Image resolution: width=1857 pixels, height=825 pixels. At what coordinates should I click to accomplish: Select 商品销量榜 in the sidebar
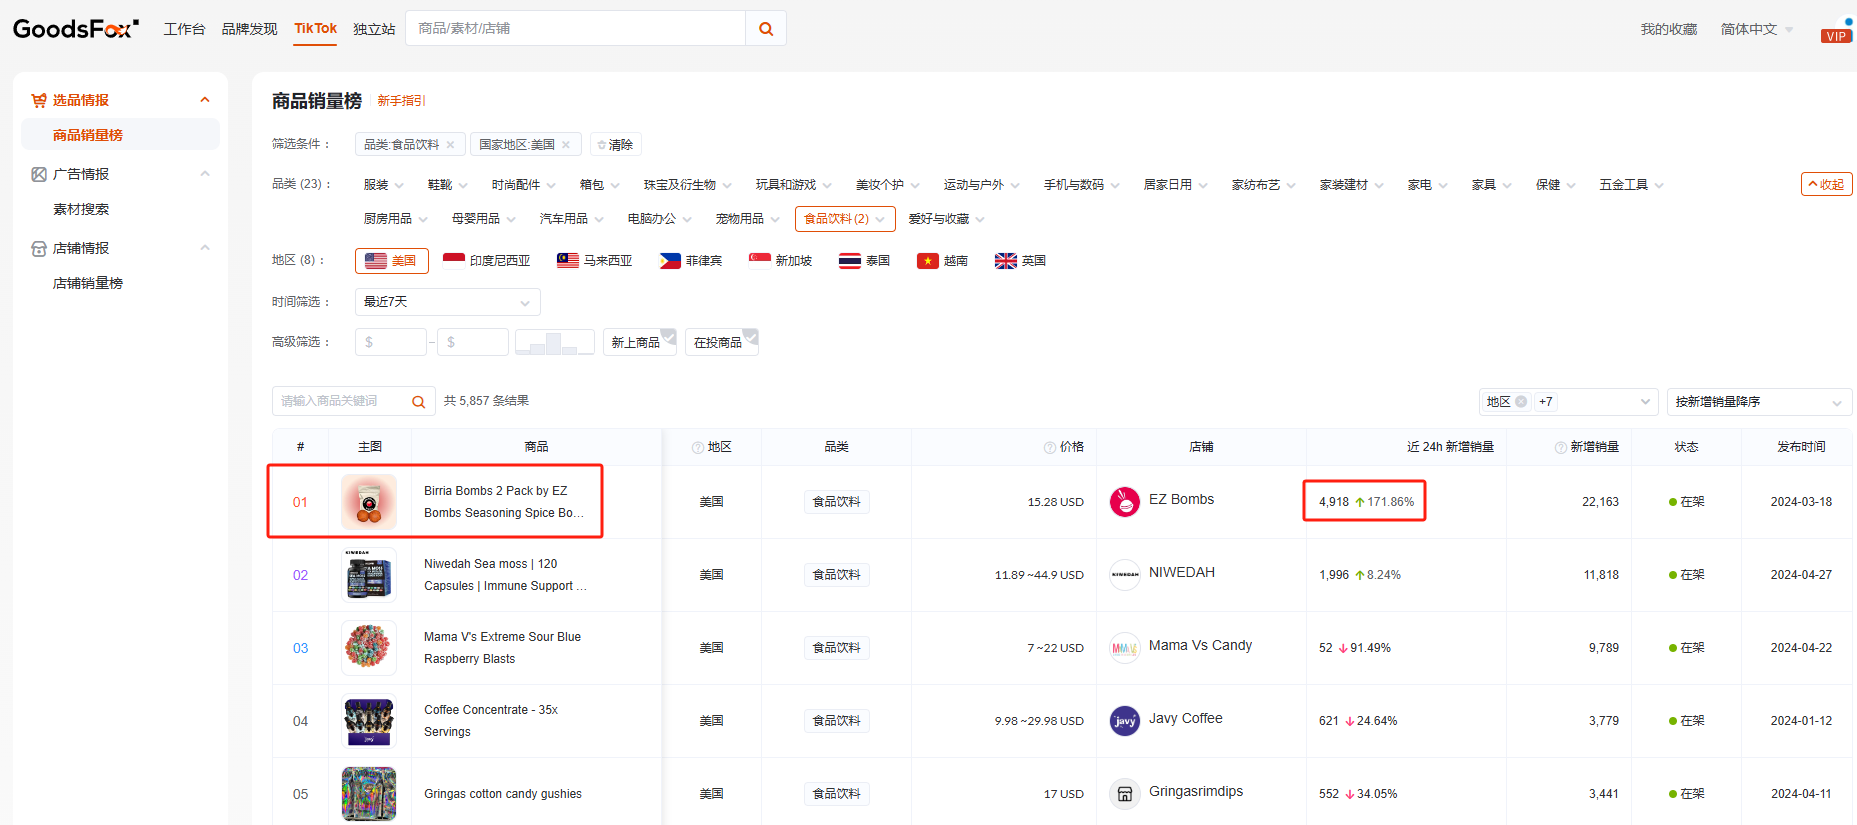[x=120, y=135]
